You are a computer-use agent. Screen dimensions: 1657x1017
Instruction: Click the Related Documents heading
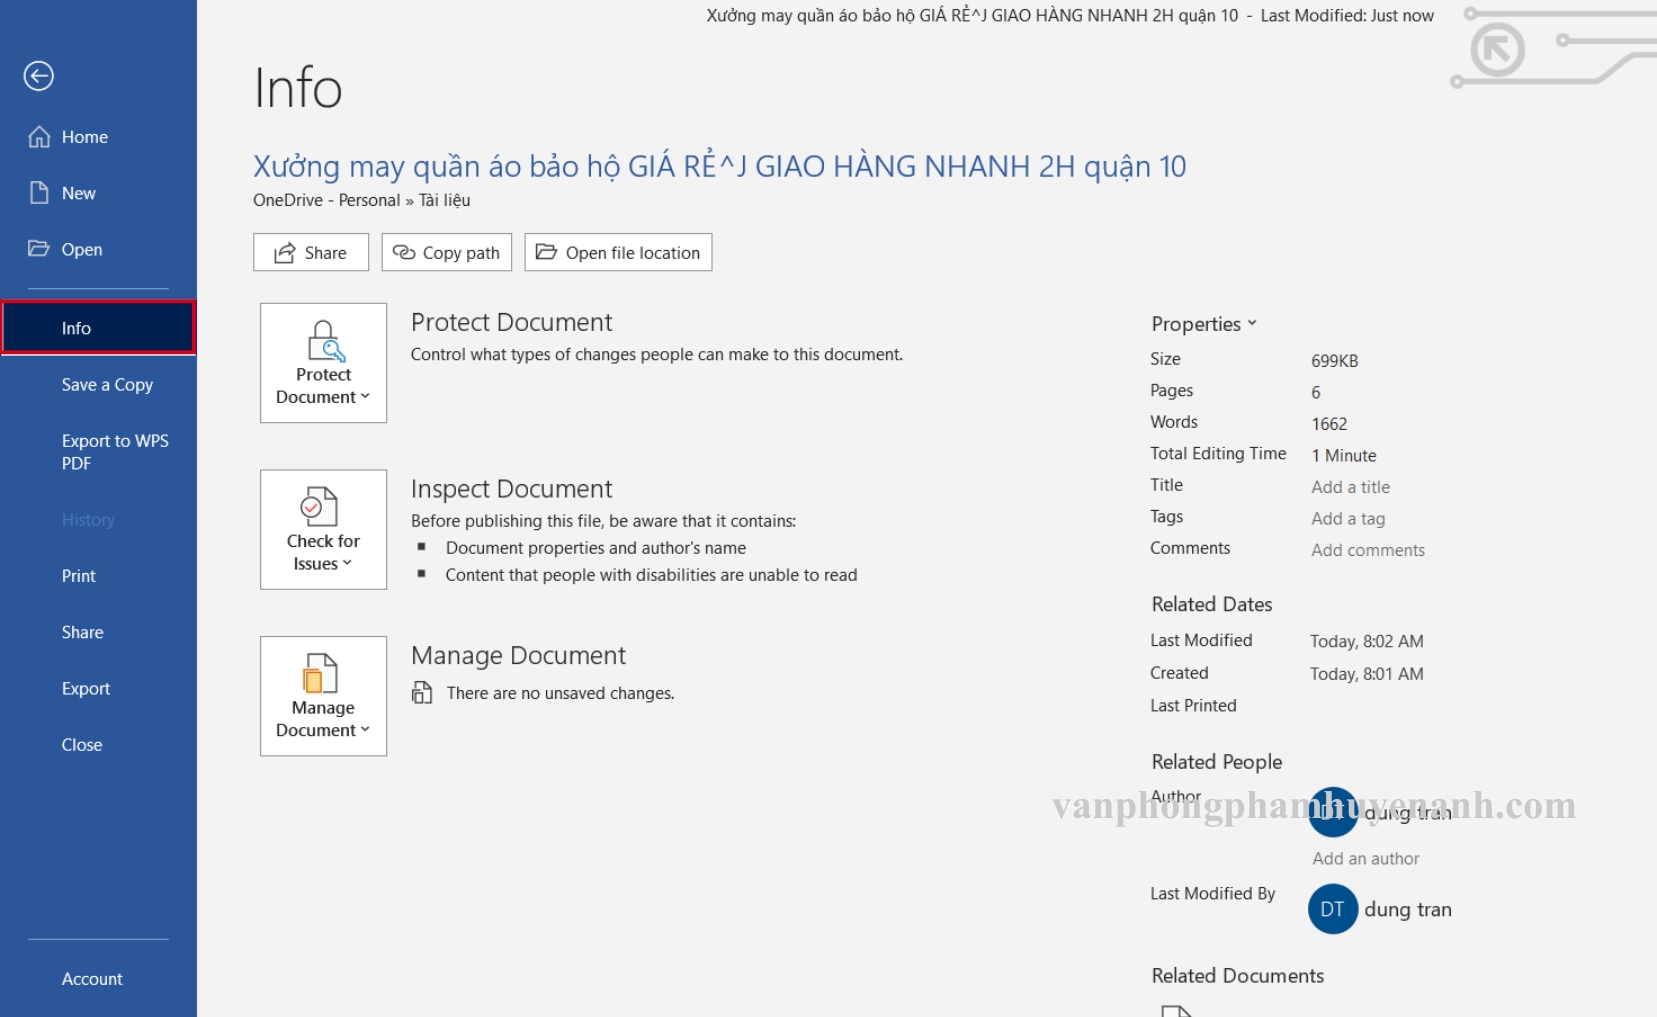1238,976
